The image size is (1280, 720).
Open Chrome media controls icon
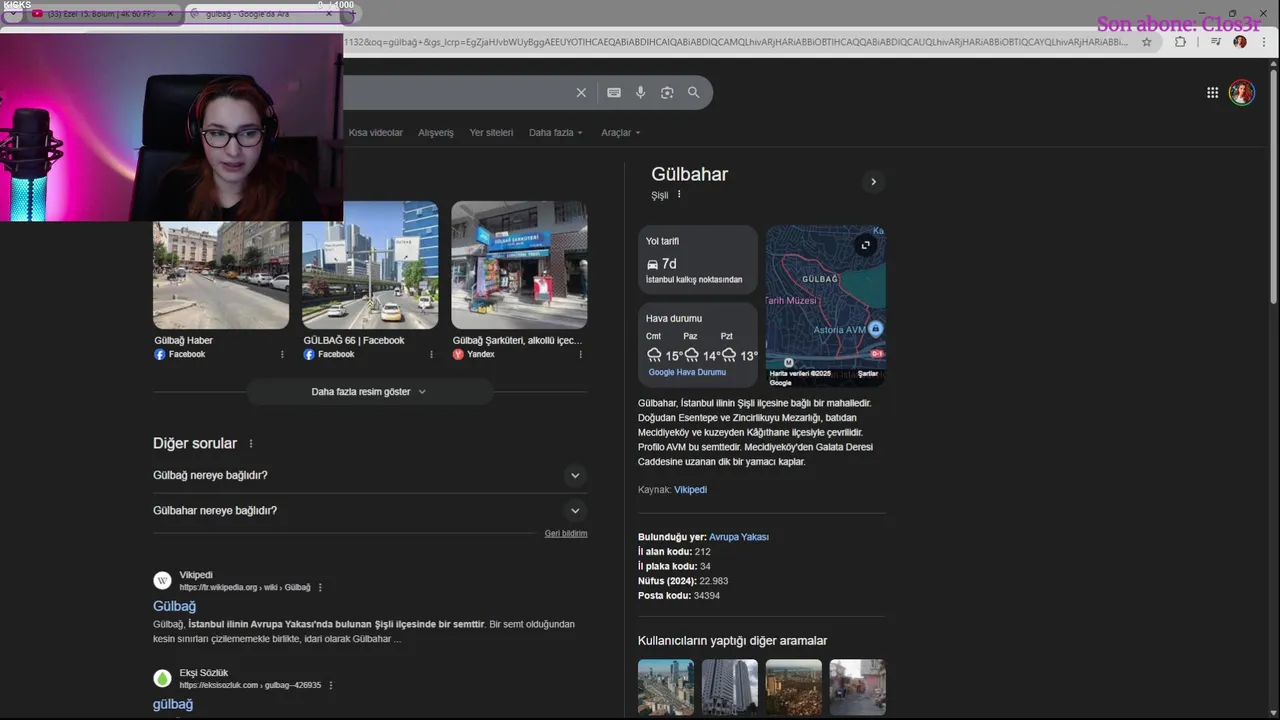(x=1216, y=42)
